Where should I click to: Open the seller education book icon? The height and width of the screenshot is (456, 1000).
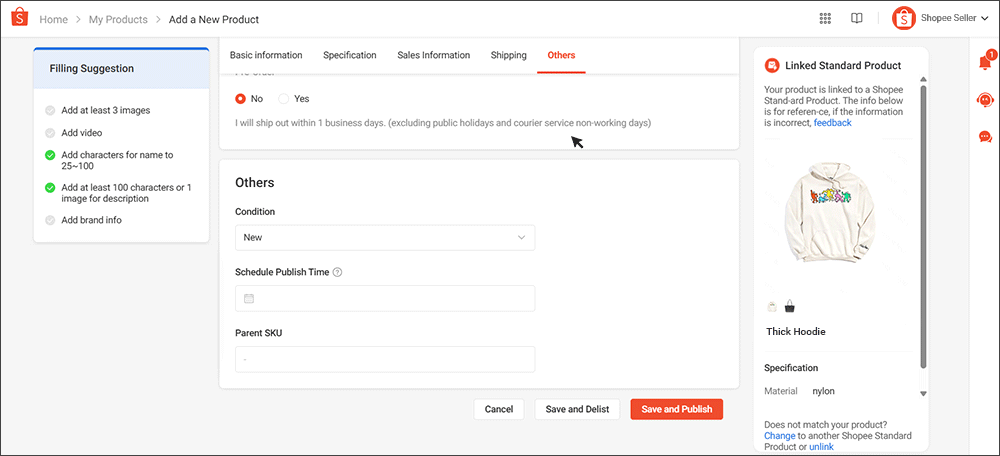click(857, 18)
